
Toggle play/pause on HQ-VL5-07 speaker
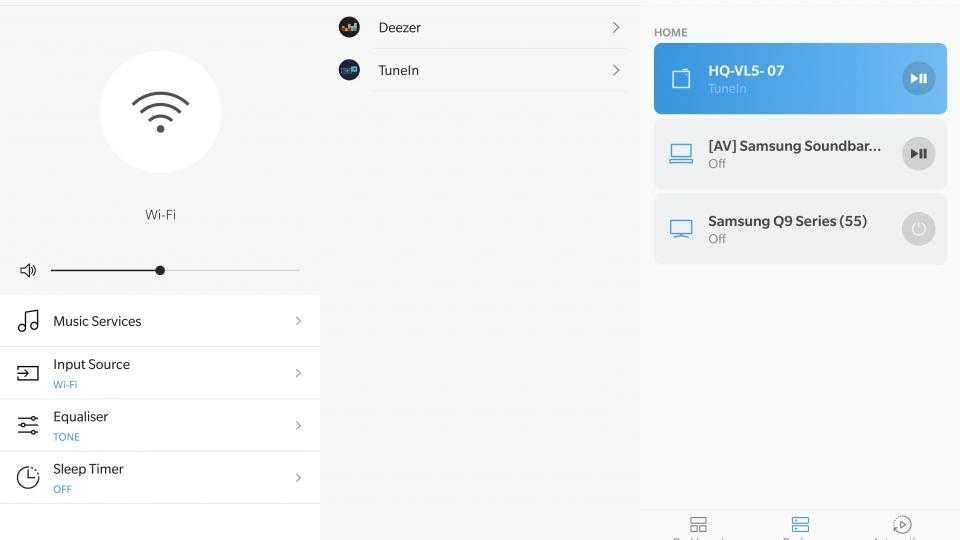pos(918,78)
